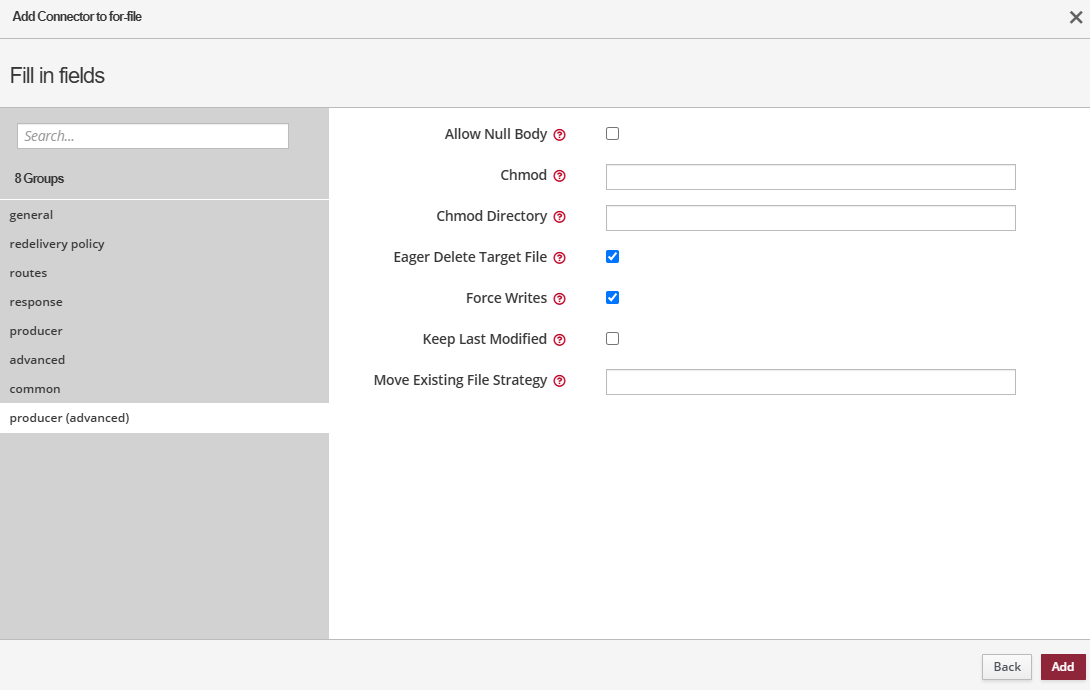1090x690 pixels.
Task: Switch to redelivery policy group
Action: pyautogui.click(x=57, y=244)
